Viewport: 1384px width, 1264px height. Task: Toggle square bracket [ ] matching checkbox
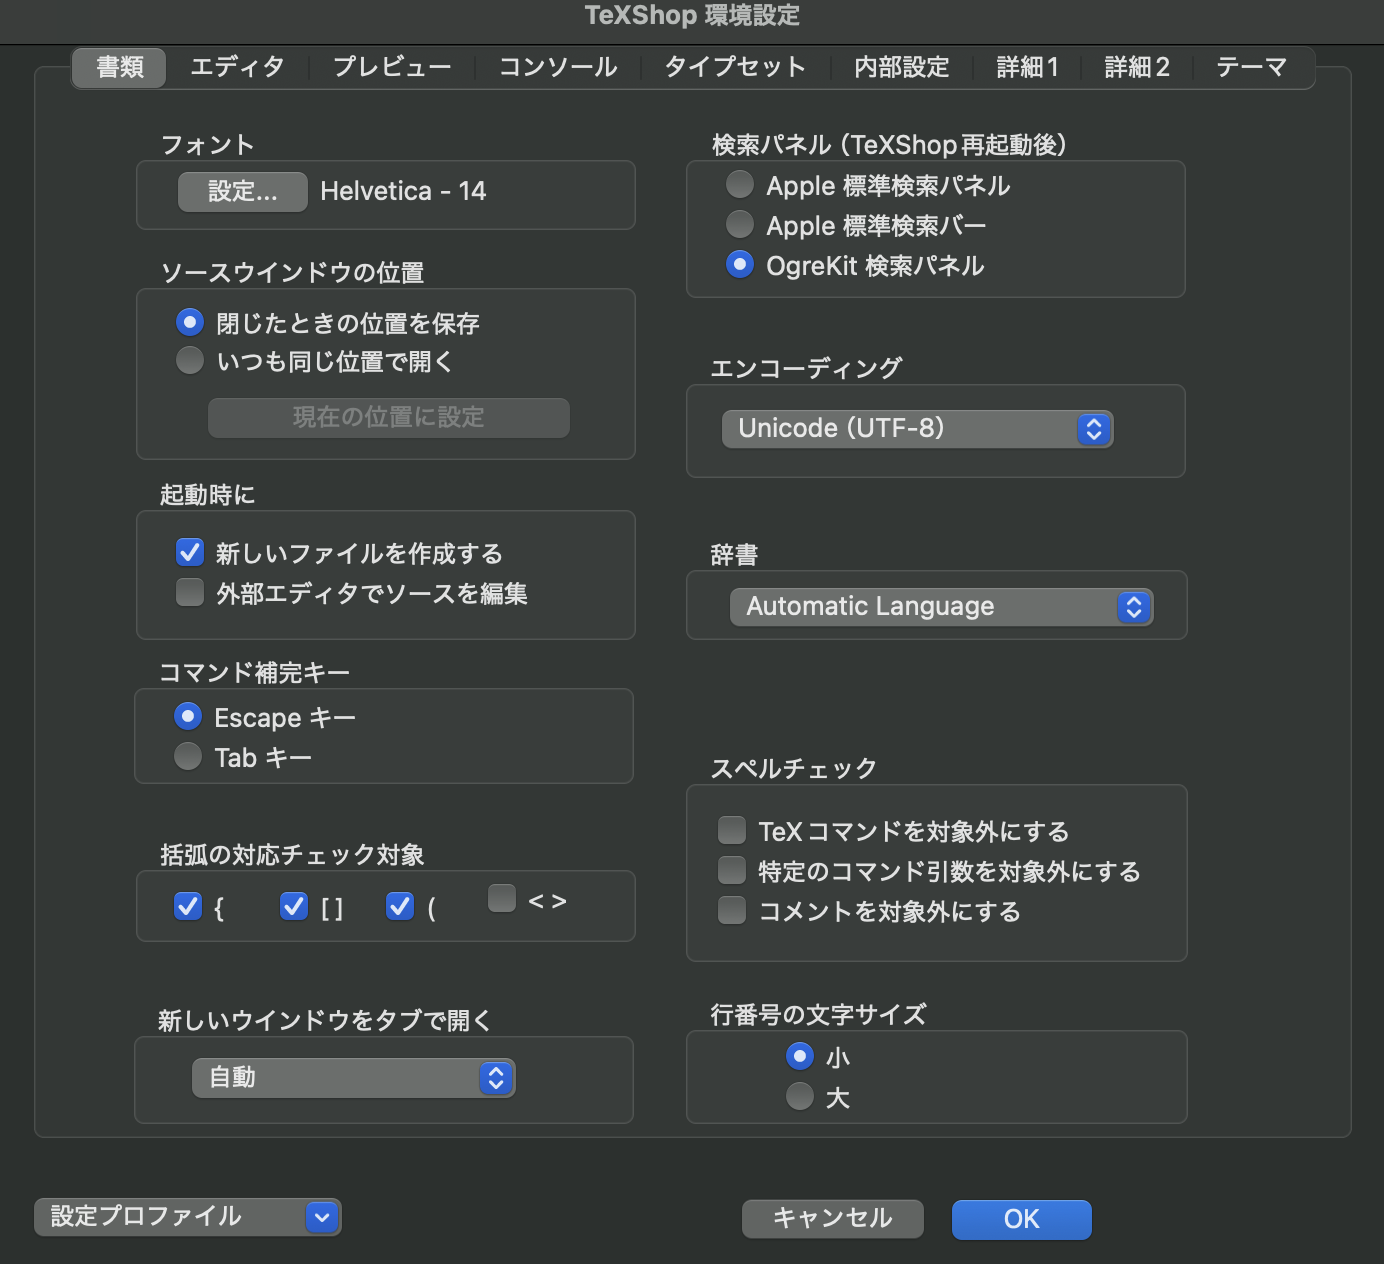(294, 906)
